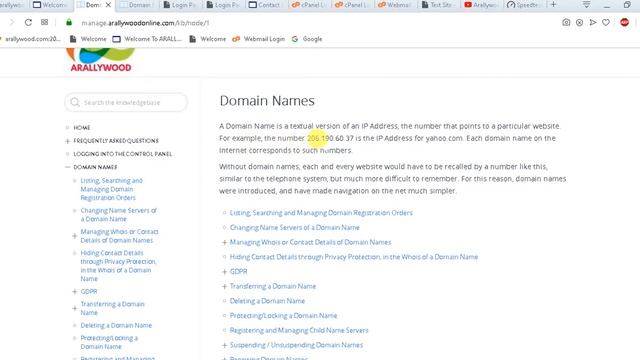Click the green padlock security icon
The image size is (640, 360).
click(69, 22)
